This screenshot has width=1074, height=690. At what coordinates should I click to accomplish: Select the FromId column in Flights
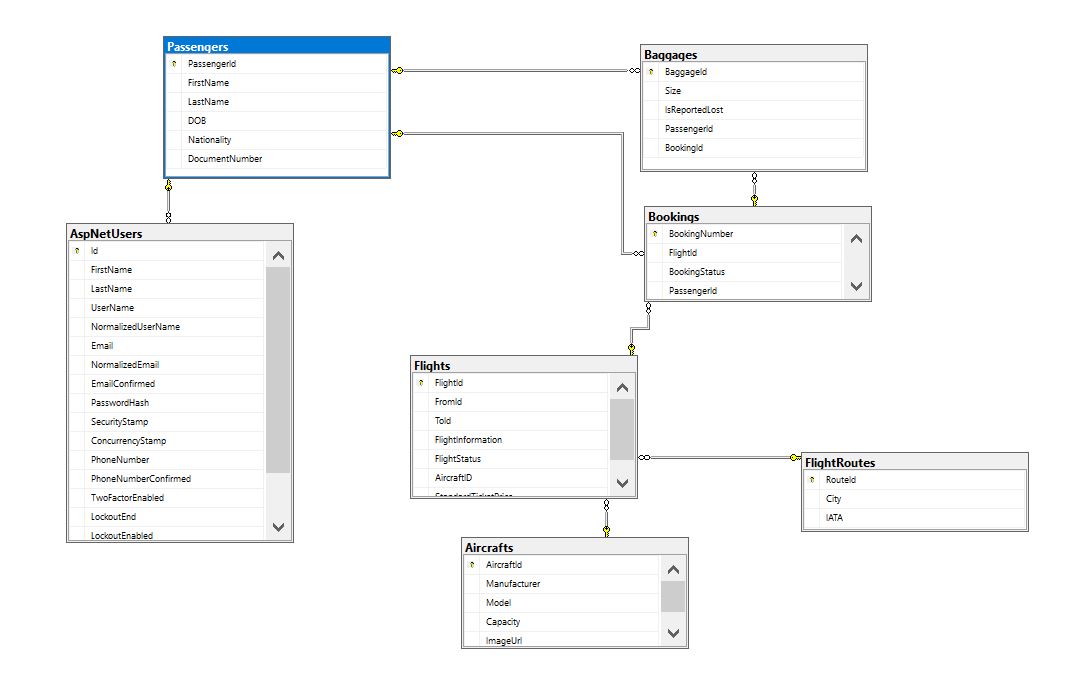(x=511, y=402)
